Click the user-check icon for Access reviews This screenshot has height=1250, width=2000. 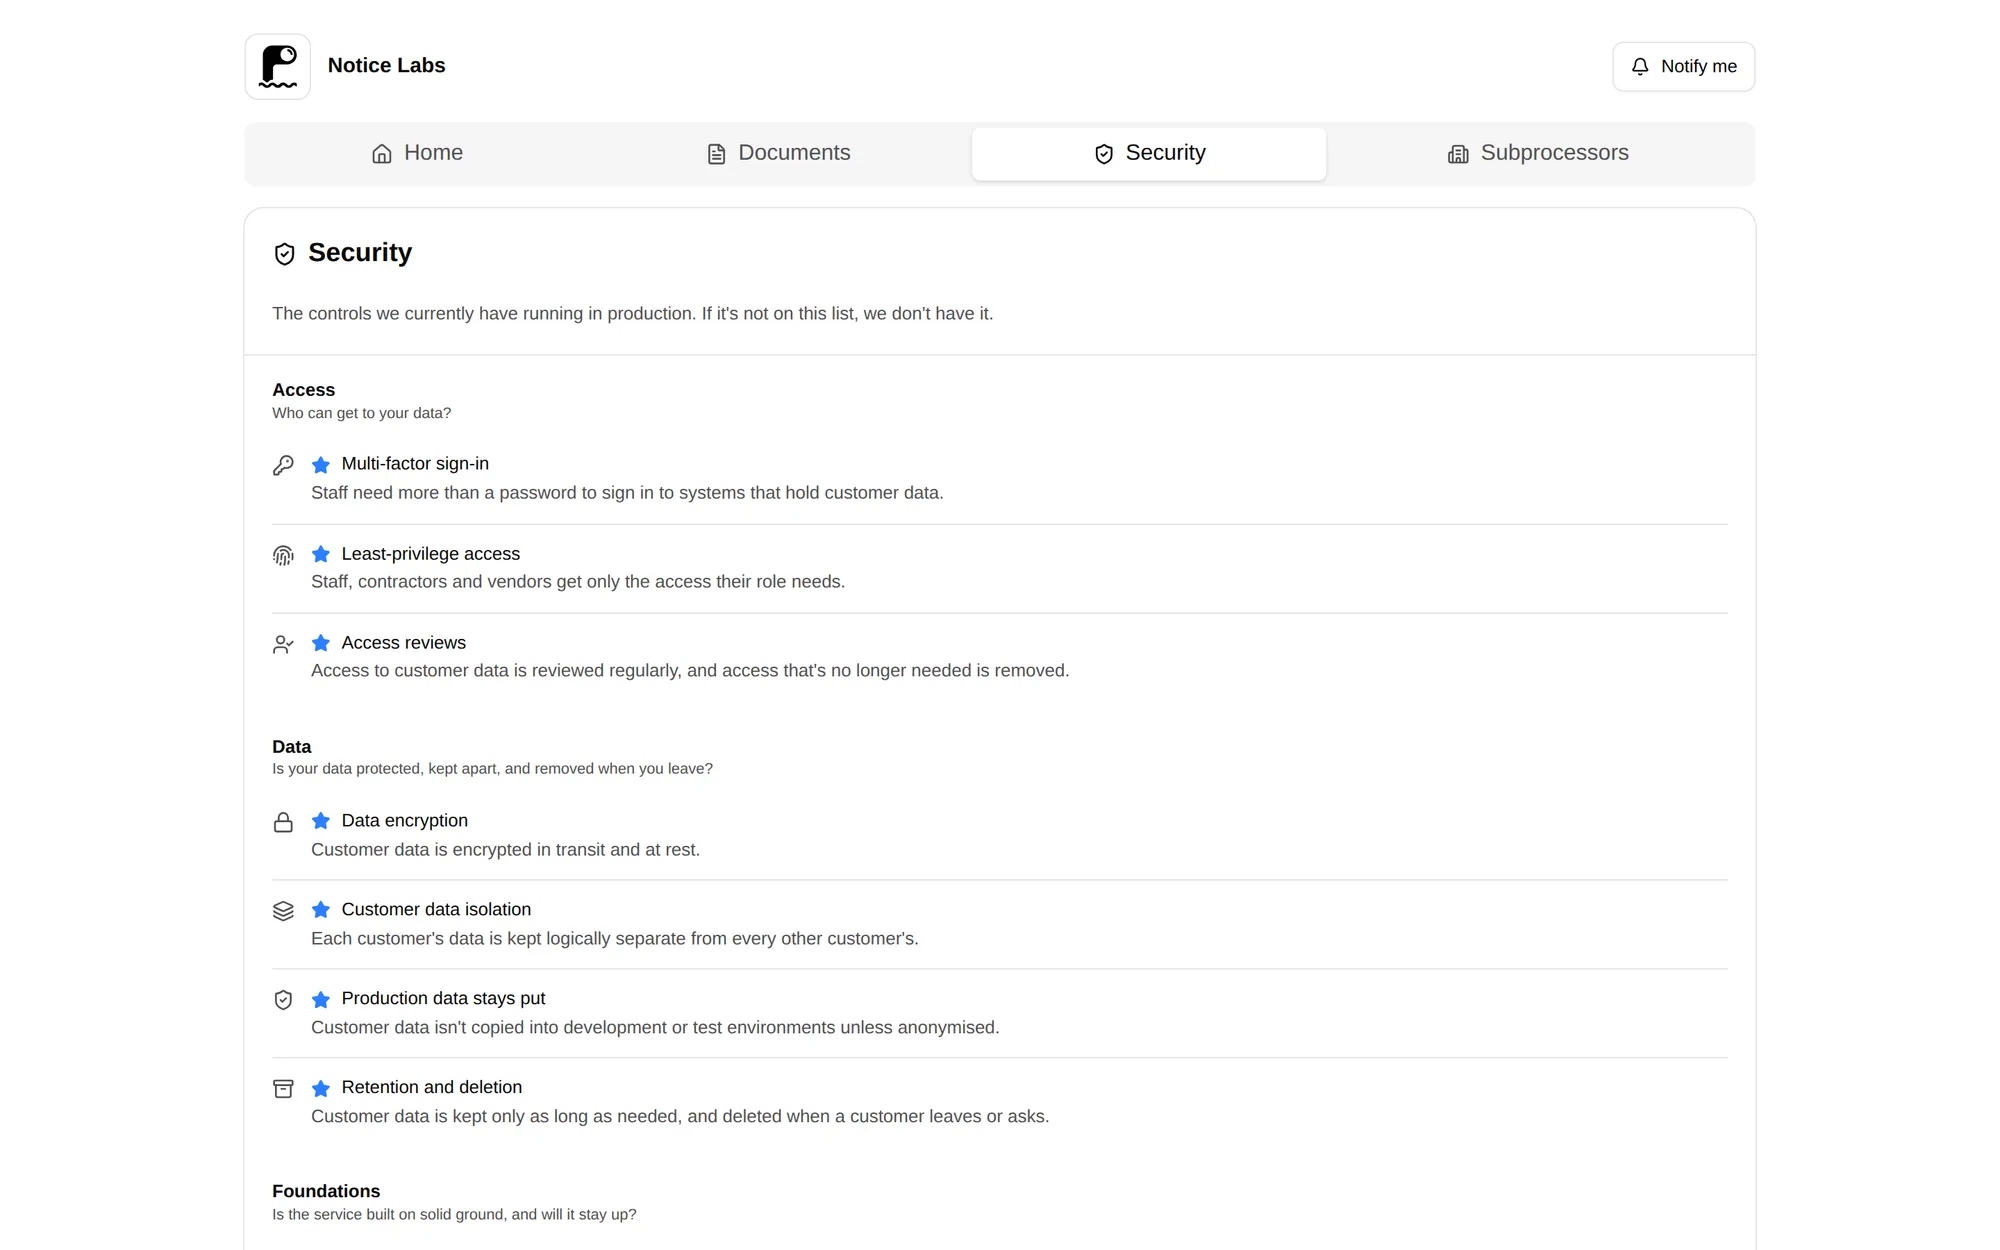pos(283,644)
